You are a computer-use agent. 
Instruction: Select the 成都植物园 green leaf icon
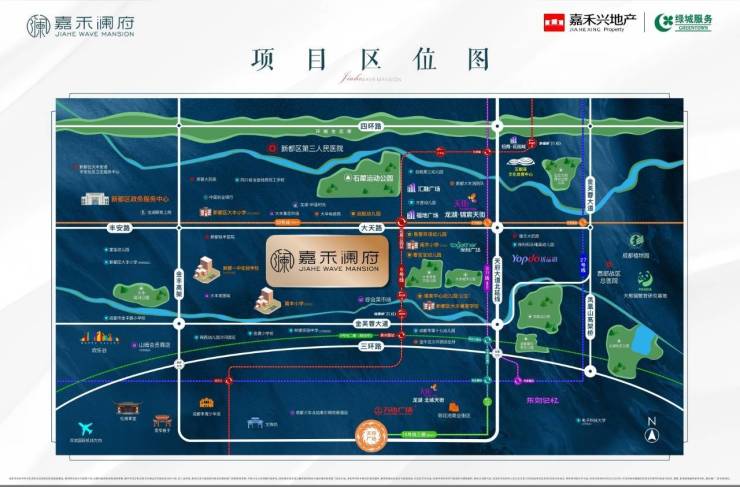click(x=636, y=241)
